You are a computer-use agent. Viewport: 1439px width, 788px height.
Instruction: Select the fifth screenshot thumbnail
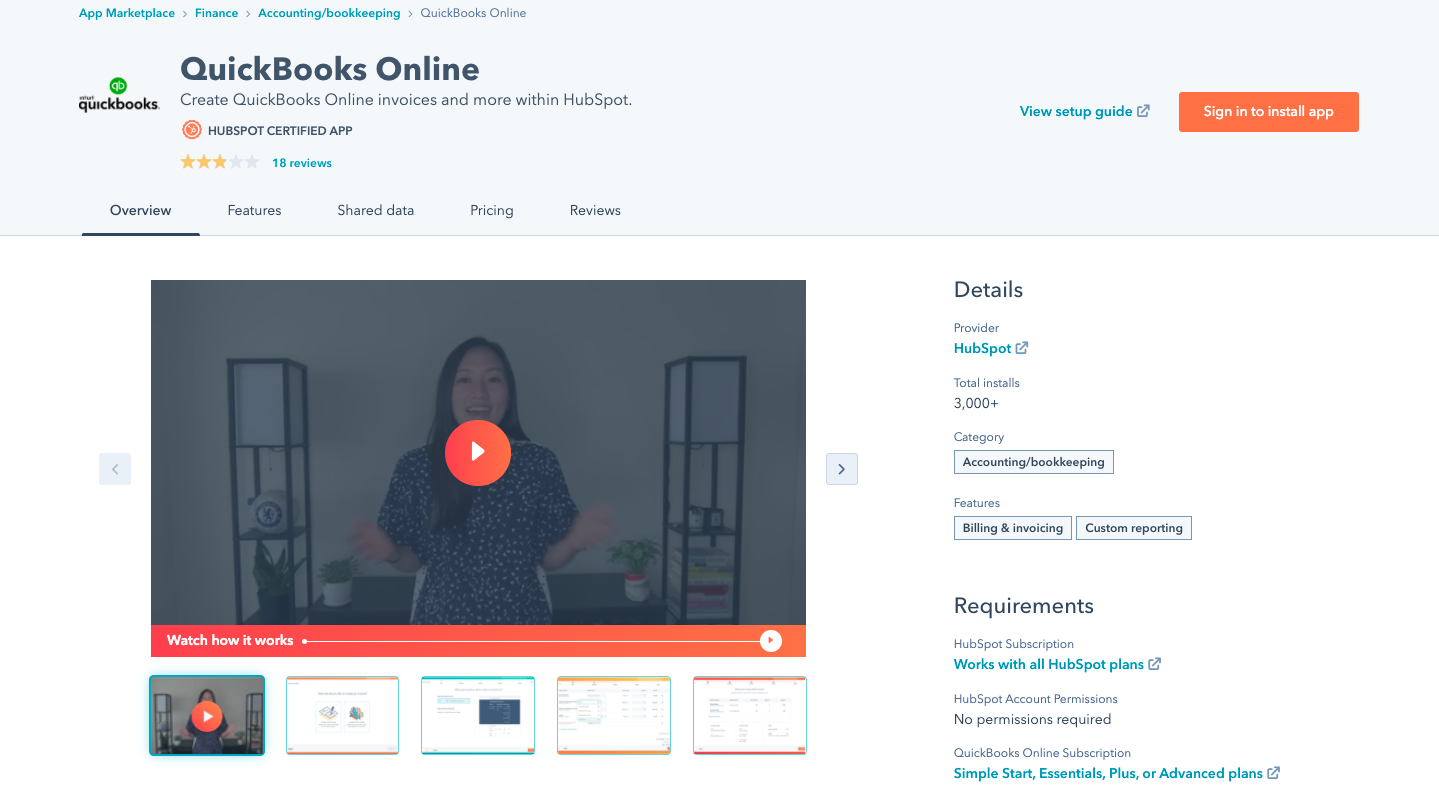pos(750,715)
